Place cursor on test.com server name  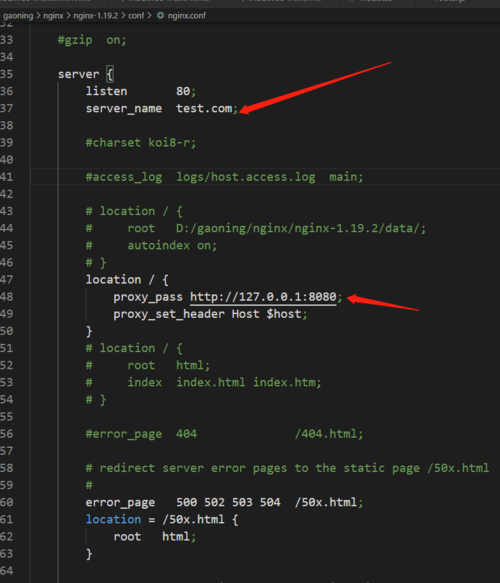tap(204, 109)
